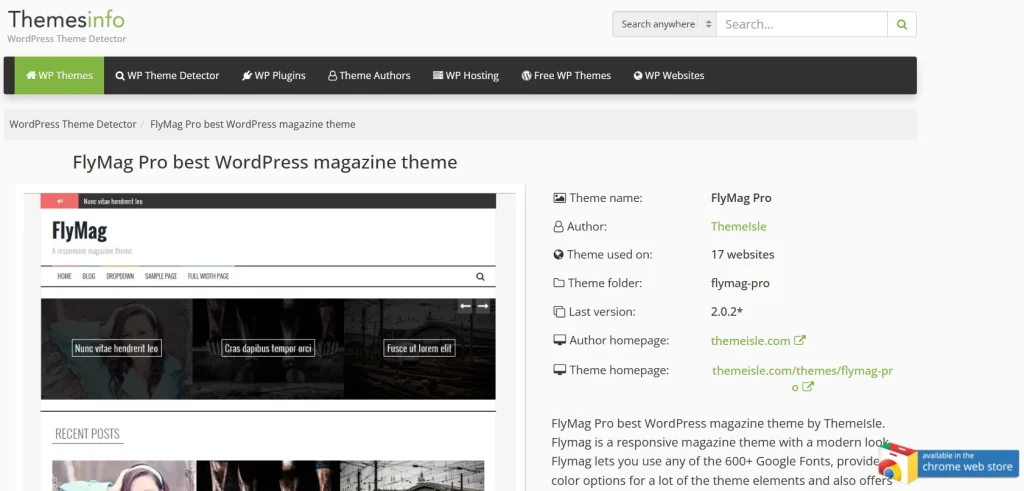The height and width of the screenshot is (491, 1024).
Task: Click the FlyMag Pro page heading
Action: pos(264,162)
